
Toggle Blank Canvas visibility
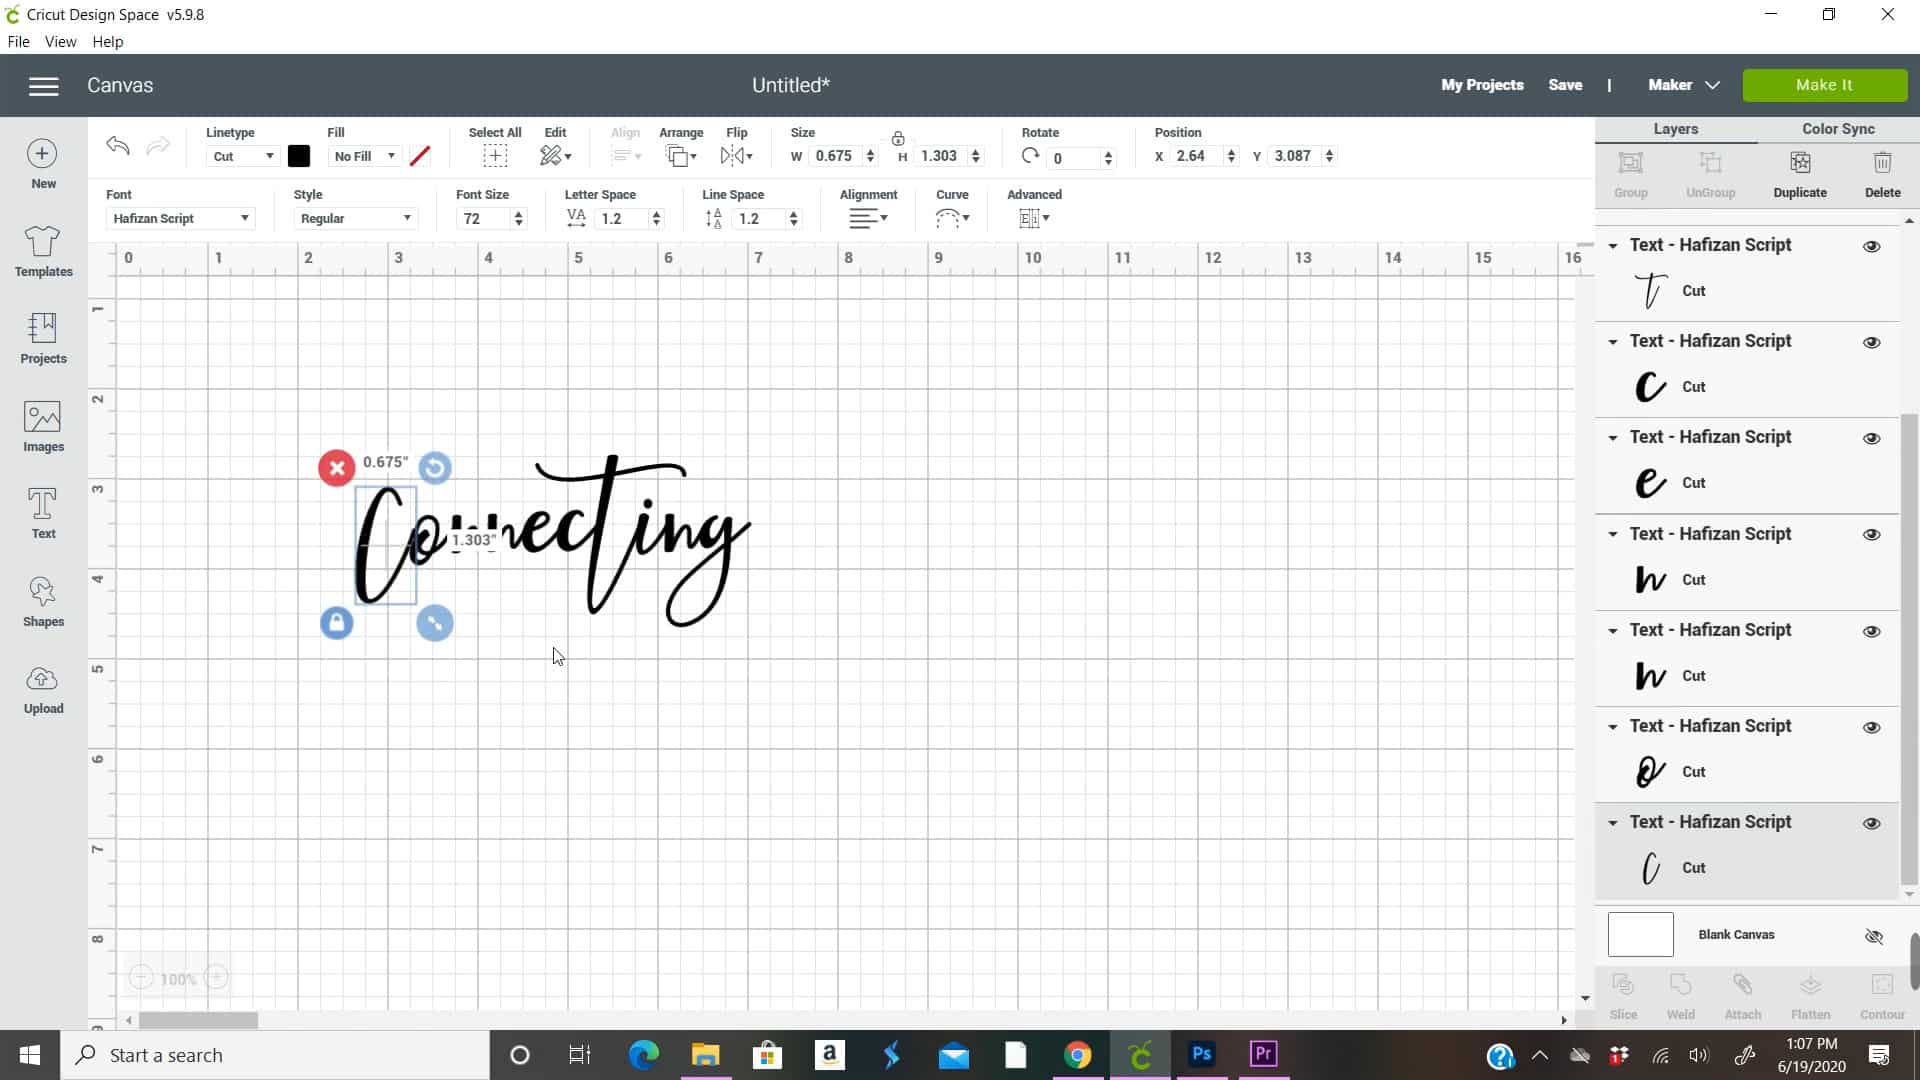click(1874, 936)
